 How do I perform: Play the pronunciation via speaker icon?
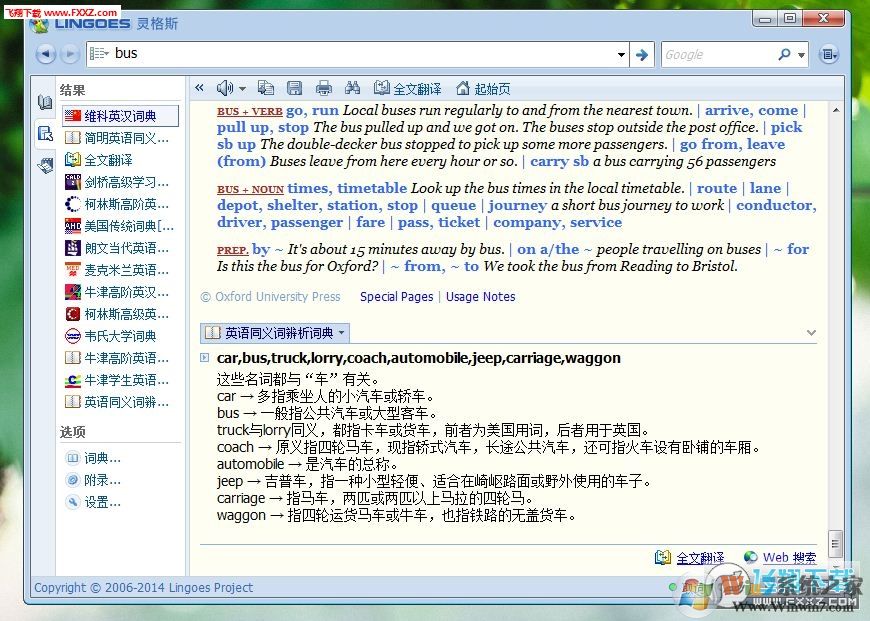(224, 88)
